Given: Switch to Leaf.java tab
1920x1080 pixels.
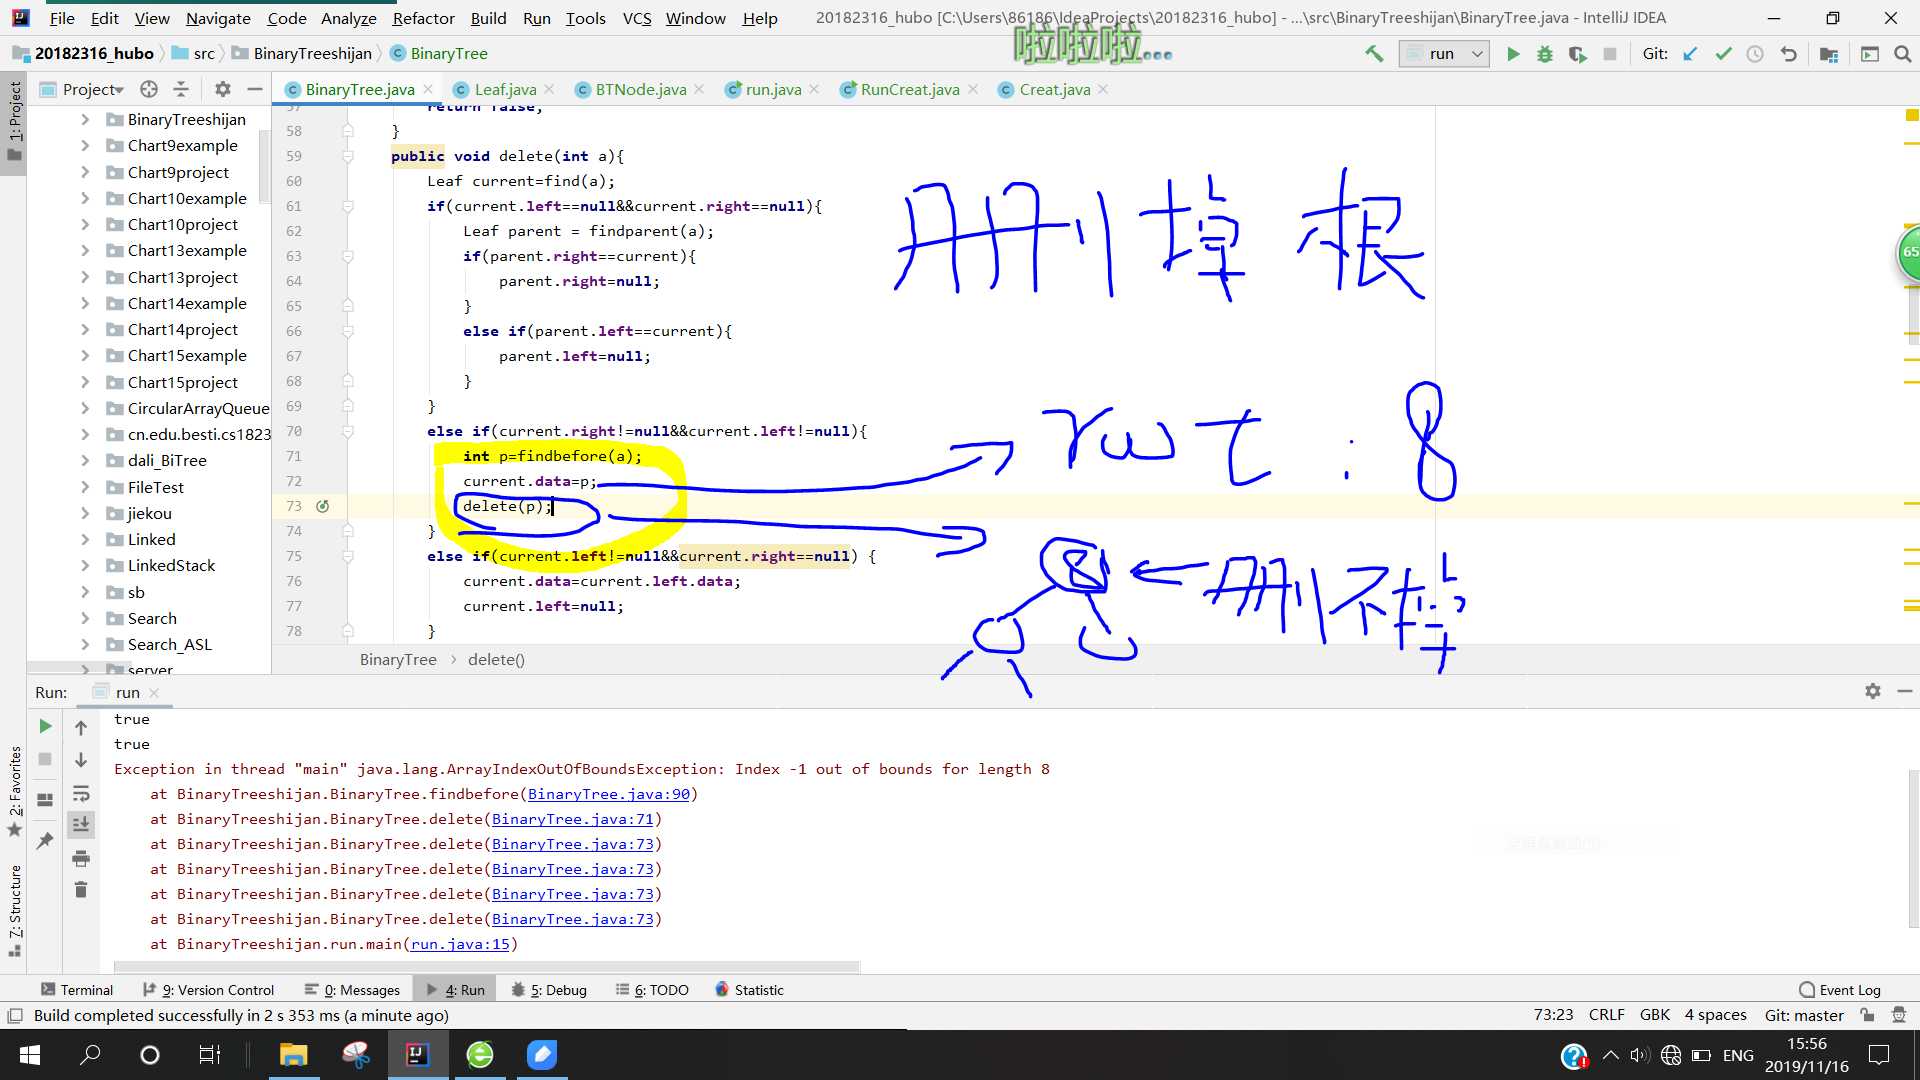Looking at the screenshot, I should [x=505, y=89].
